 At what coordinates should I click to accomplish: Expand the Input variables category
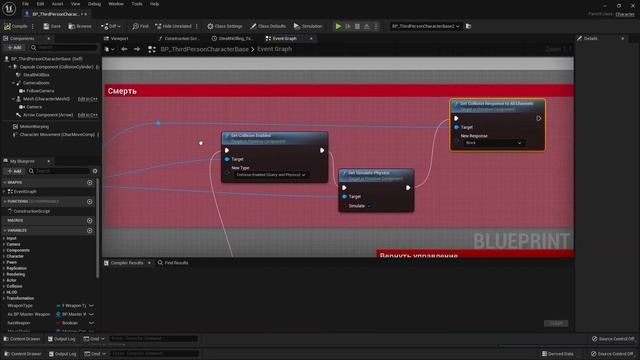click(4, 238)
